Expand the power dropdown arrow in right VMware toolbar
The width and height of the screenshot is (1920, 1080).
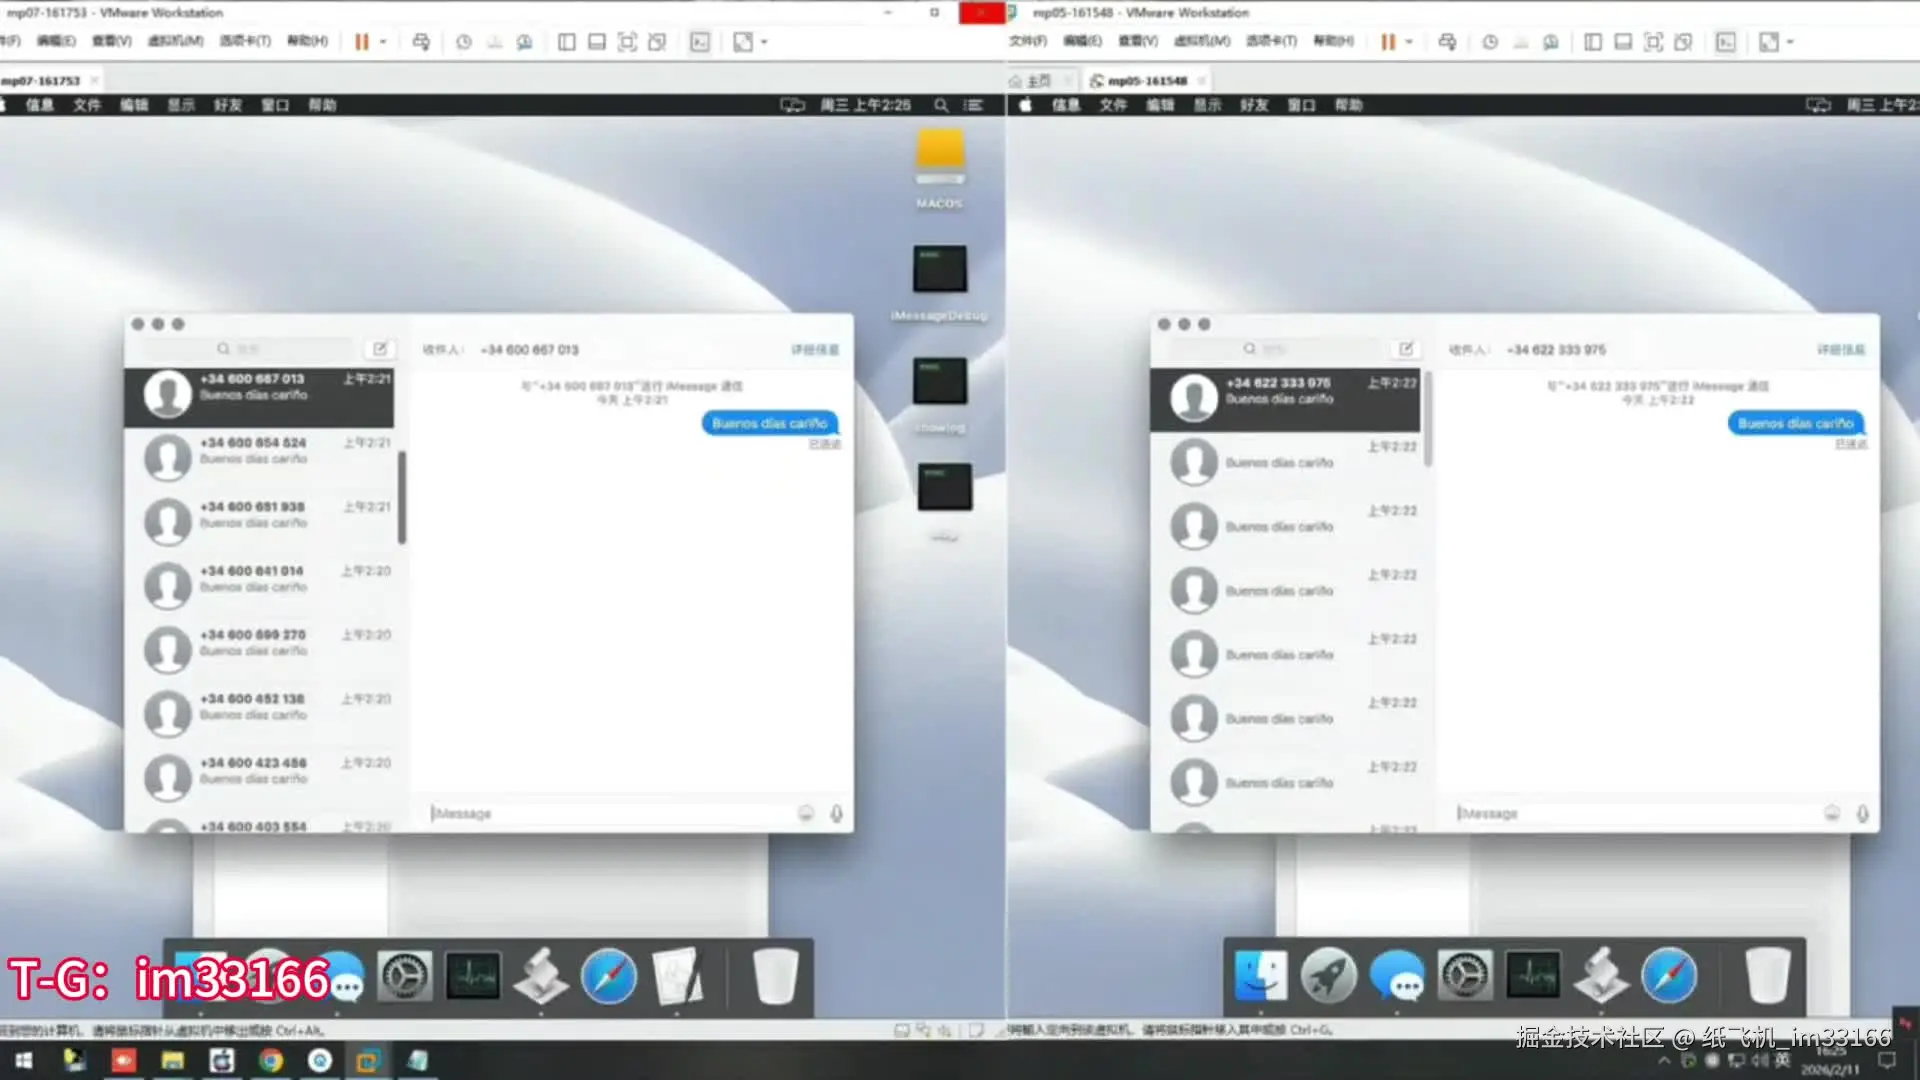point(1409,42)
